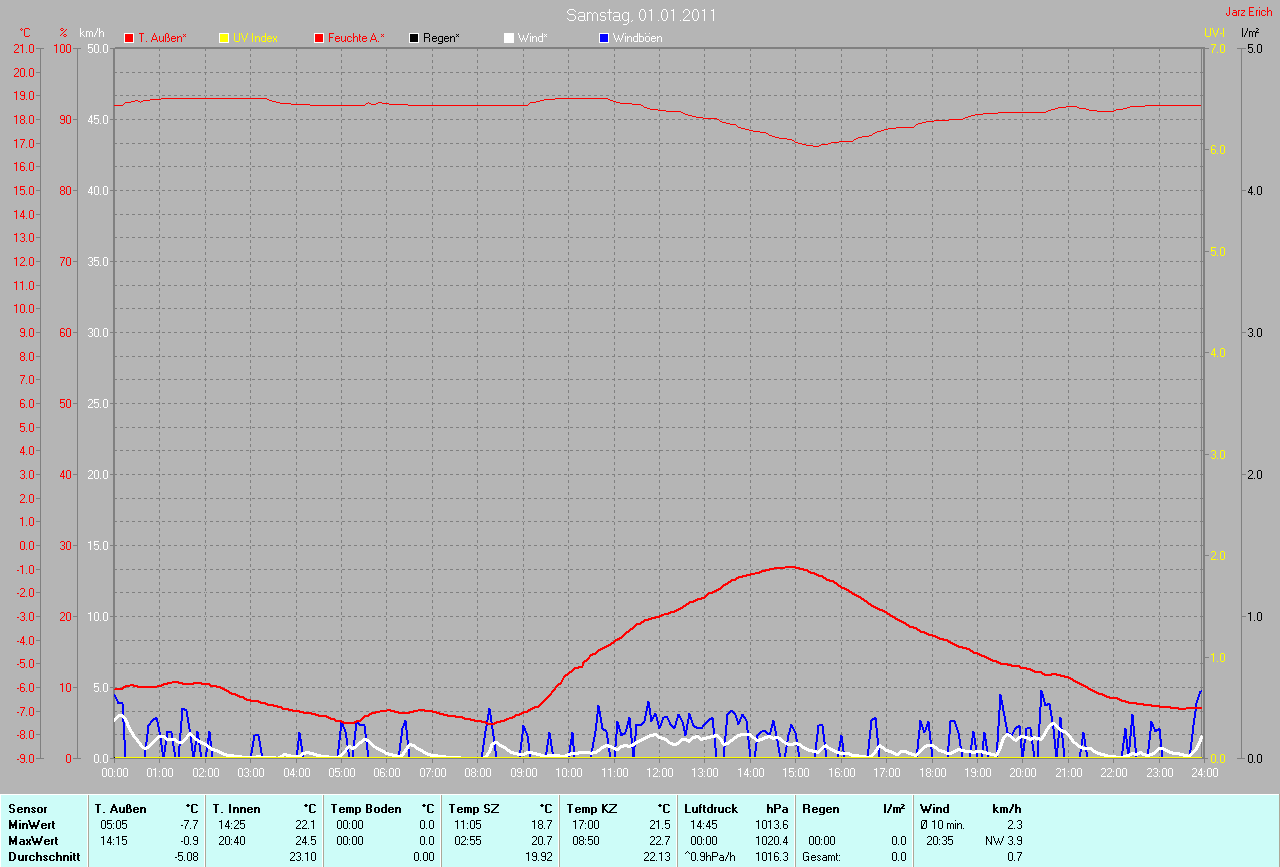
Task: Click the 'Wind' table column header
Action: 935,809
